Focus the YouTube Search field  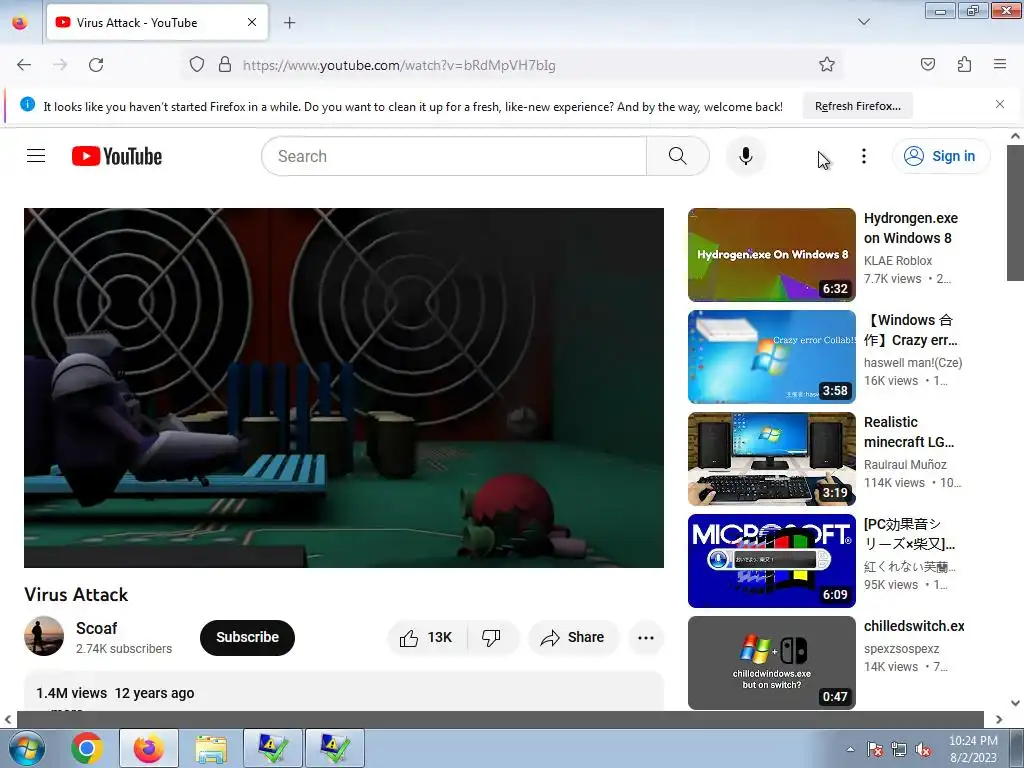point(454,156)
